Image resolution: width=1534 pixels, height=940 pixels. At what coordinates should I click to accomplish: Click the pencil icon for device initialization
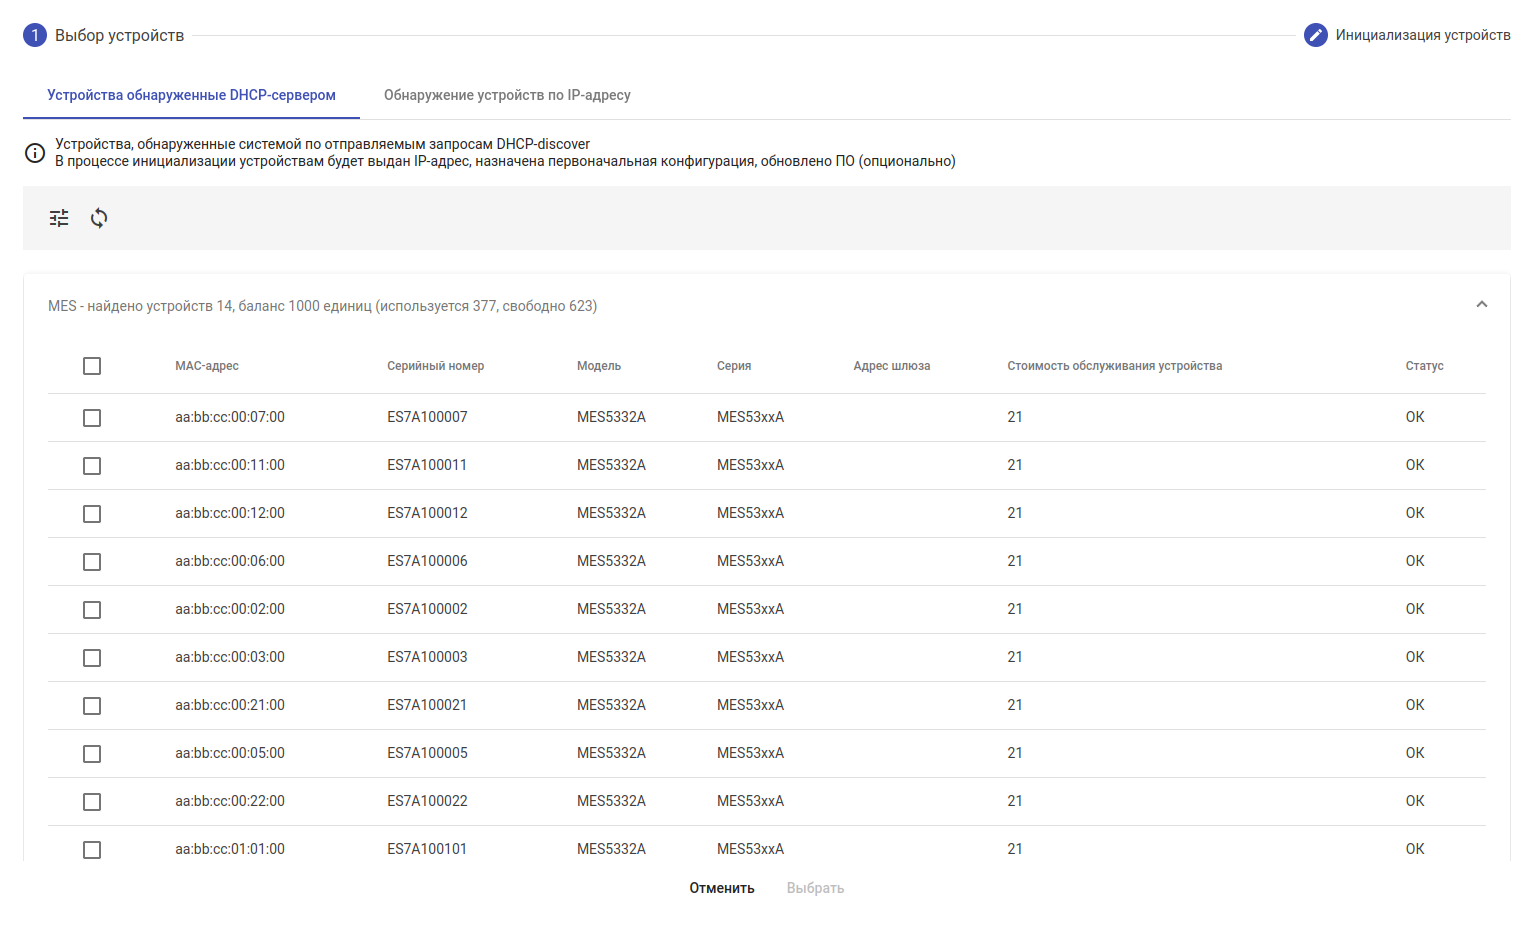pyautogui.click(x=1315, y=35)
